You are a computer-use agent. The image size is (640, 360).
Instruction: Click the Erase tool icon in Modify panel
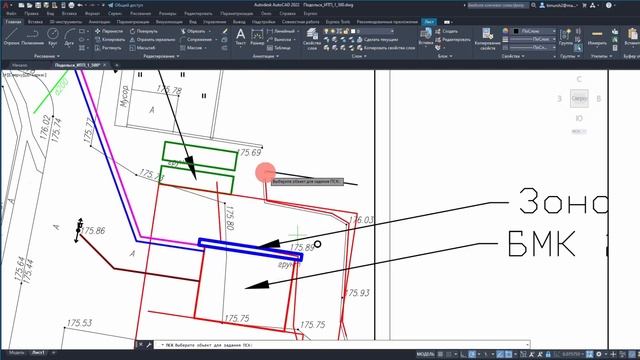225,31
